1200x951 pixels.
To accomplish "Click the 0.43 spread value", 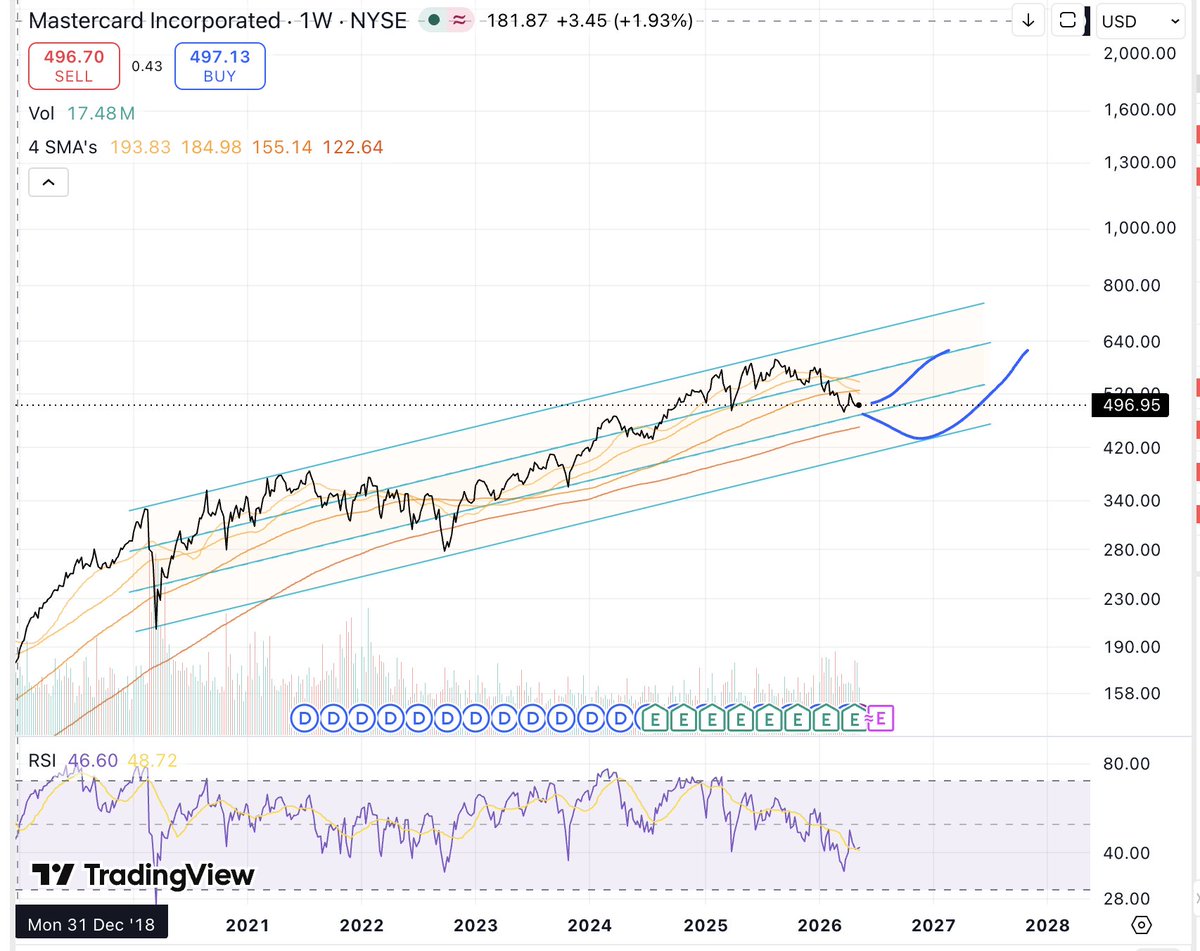I will coord(147,66).
